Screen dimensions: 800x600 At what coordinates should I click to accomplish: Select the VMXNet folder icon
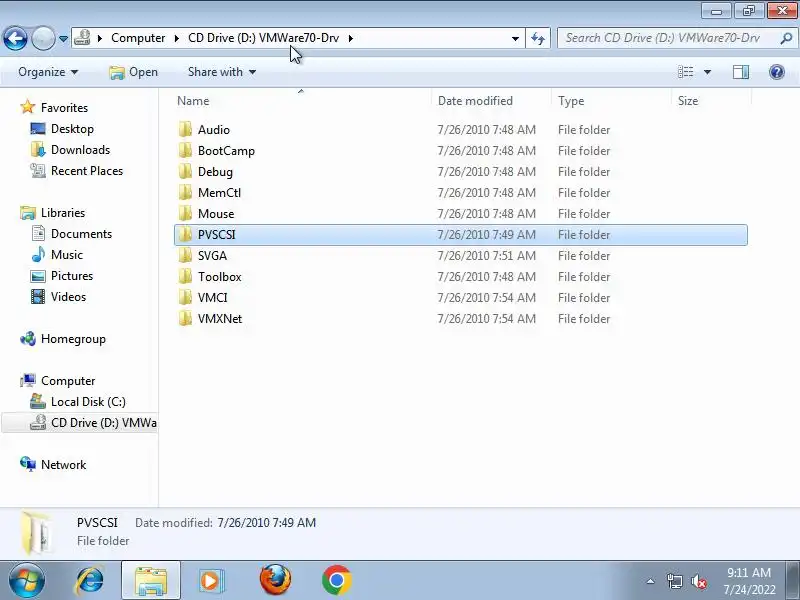click(186, 318)
